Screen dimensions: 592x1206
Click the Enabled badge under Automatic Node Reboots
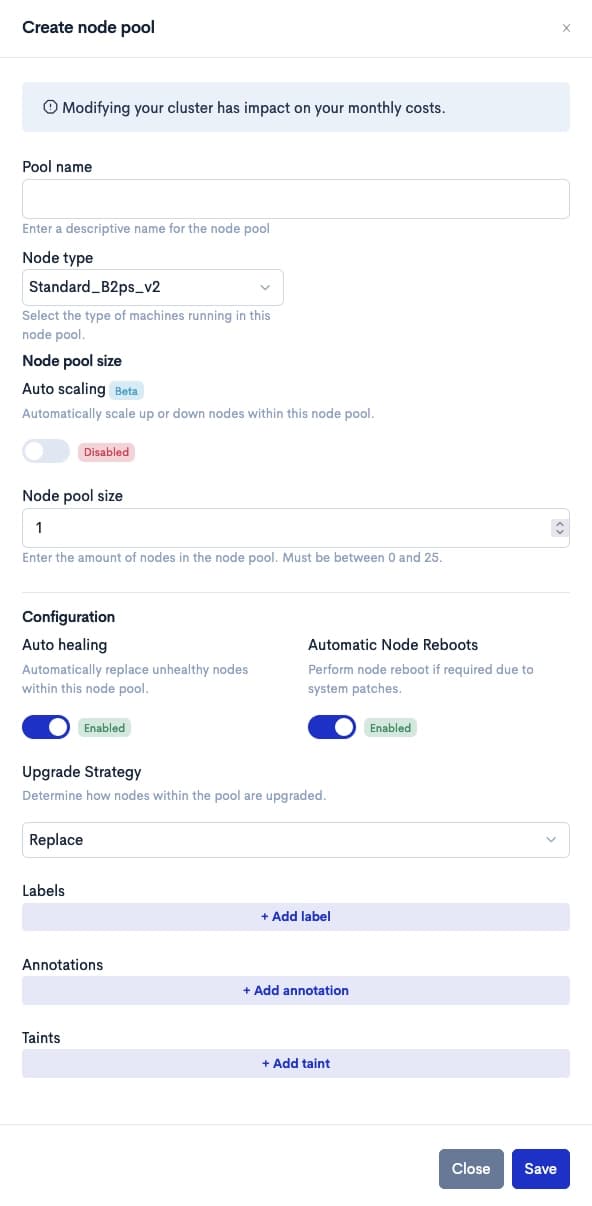point(390,728)
